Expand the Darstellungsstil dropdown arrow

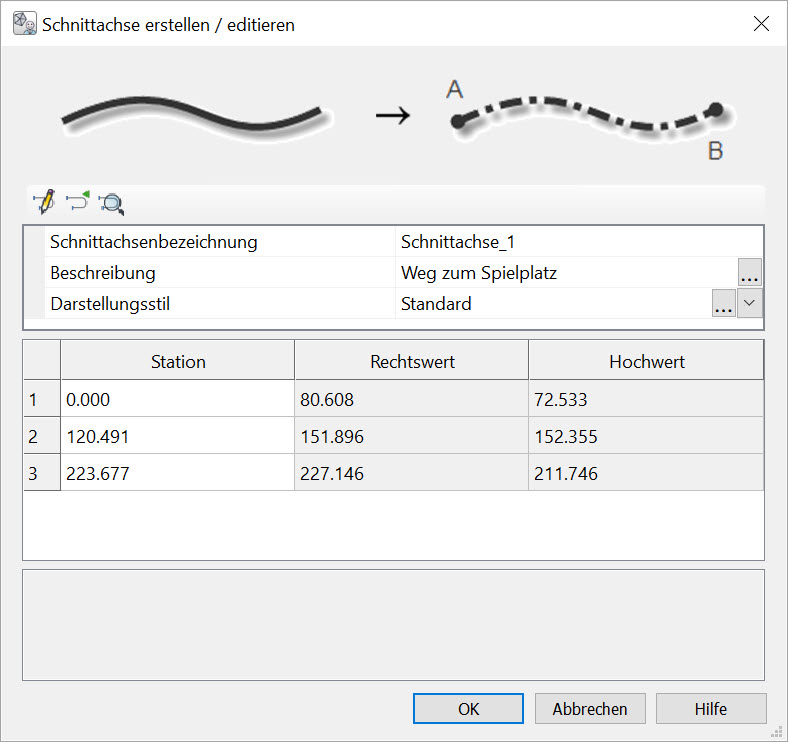pos(750,304)
